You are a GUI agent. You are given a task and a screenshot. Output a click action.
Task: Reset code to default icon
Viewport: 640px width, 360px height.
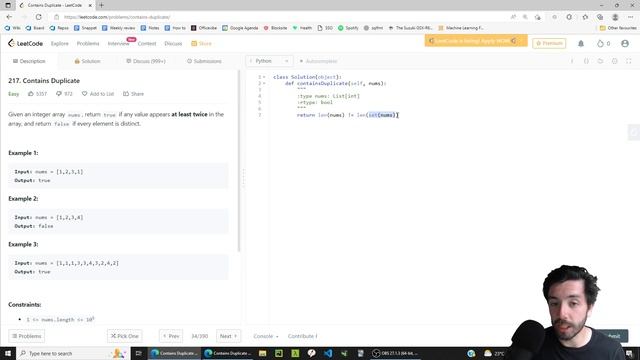(x=600, y=61)
